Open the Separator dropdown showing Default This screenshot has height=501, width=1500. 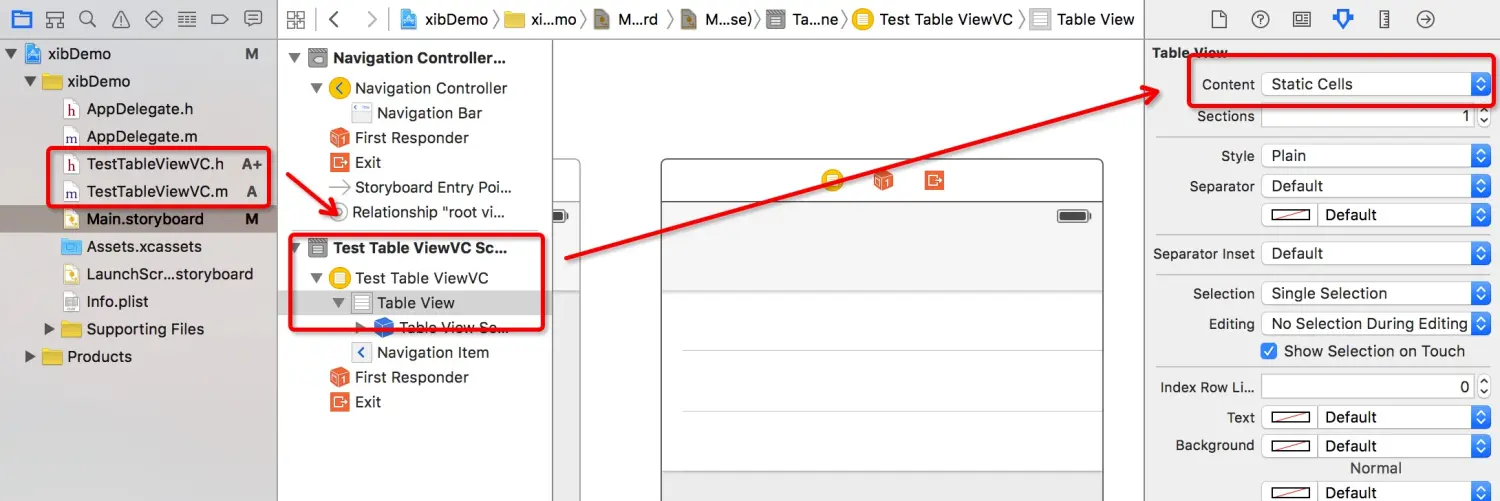tap(1376, 186)
